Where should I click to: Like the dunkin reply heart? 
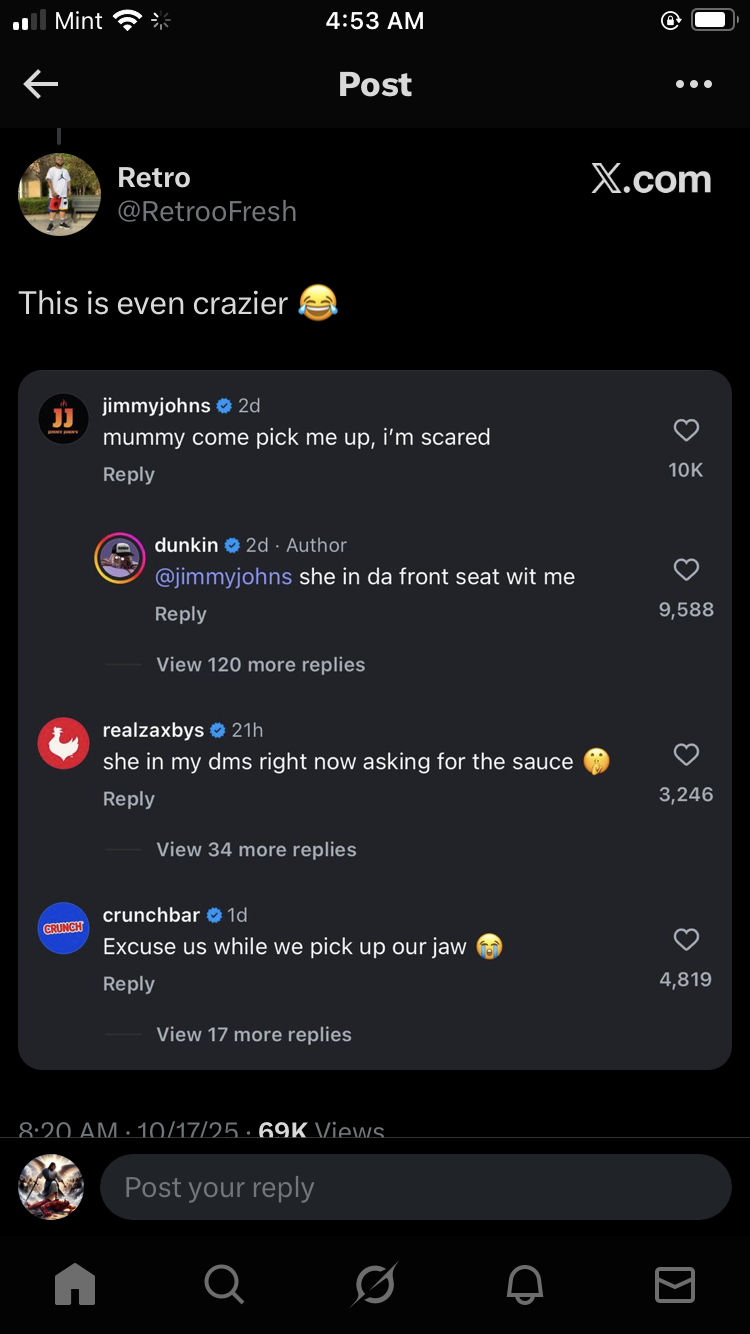(686, 569)
